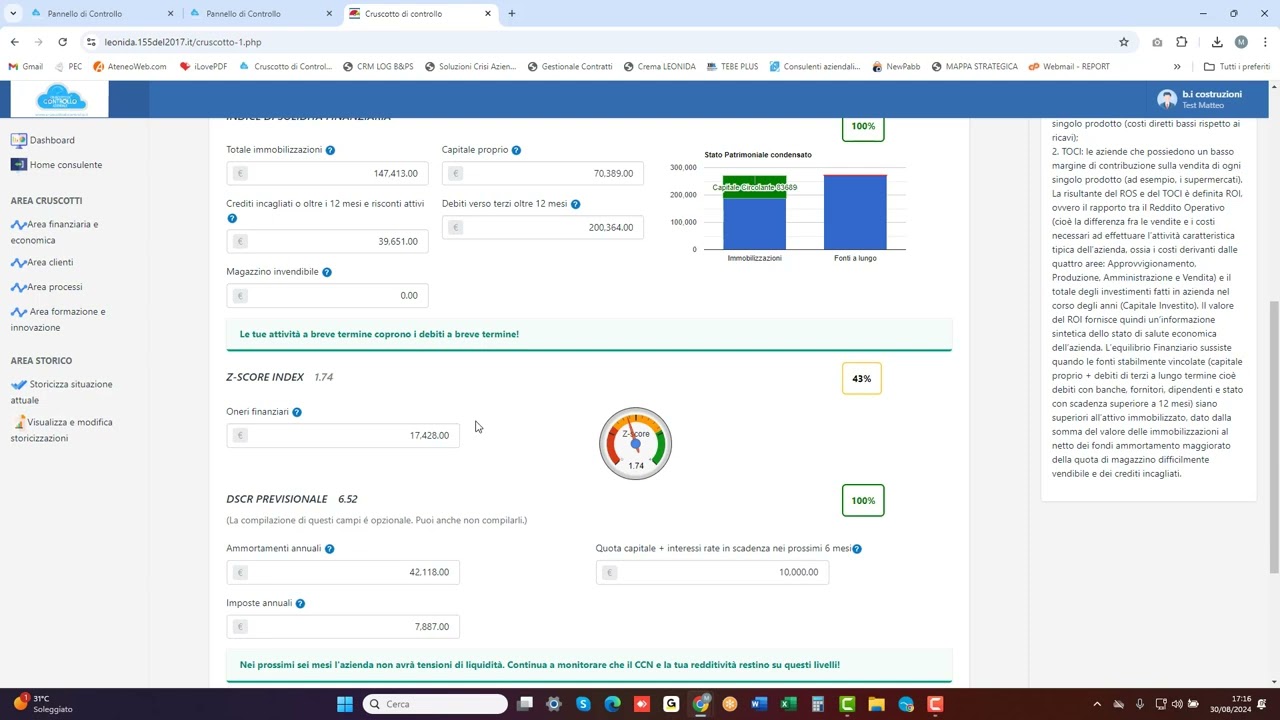Open Area finanziaria e economica menu
Screen dimensions: 1280x720
(55, 232)
